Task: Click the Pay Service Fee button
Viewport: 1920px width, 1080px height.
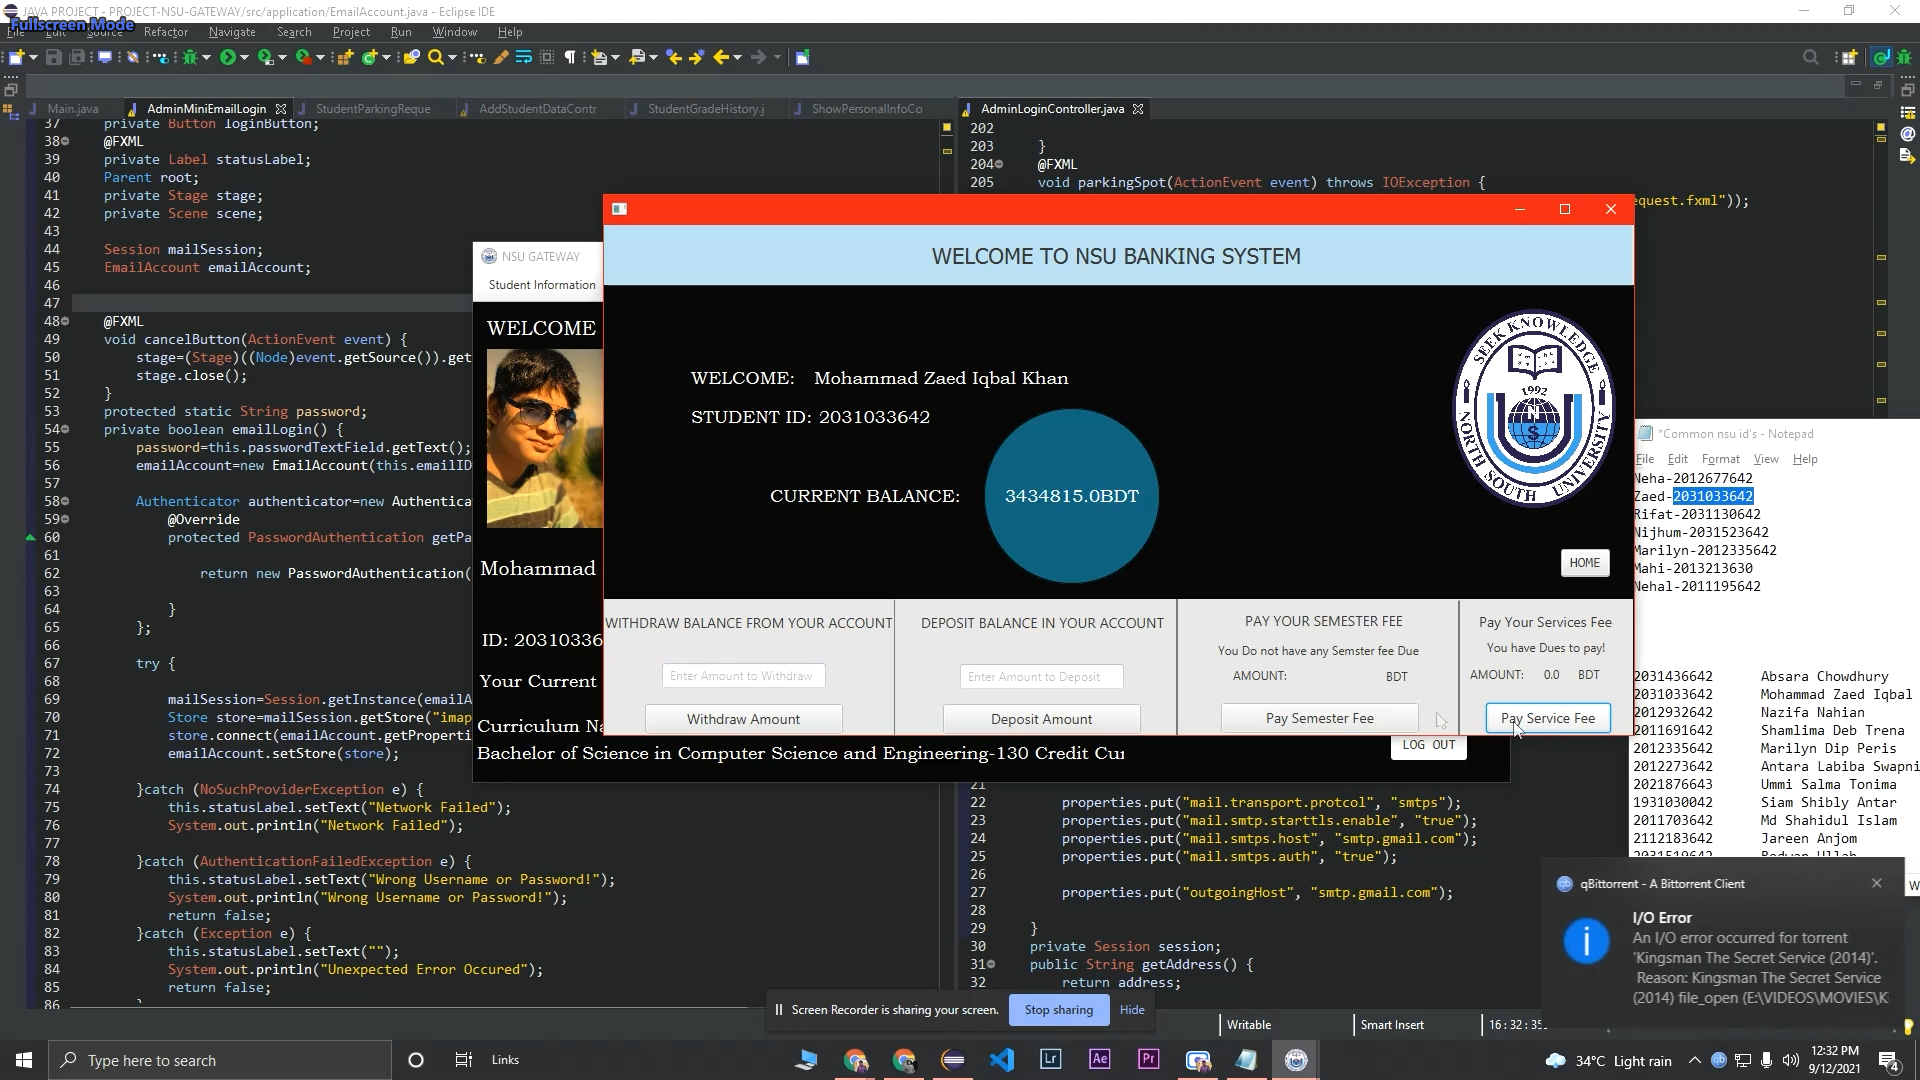Action: (1547, 718)
